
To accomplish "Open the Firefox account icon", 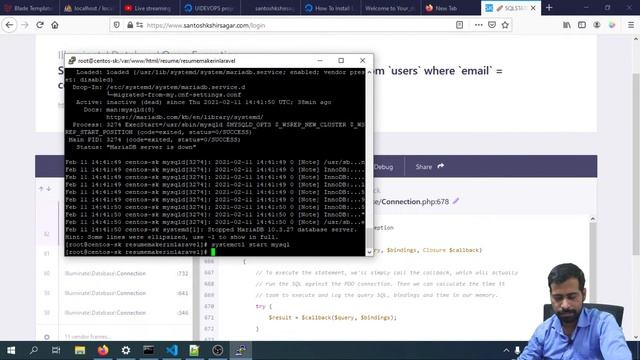I will pyautogui.click(x=597, y=25).
